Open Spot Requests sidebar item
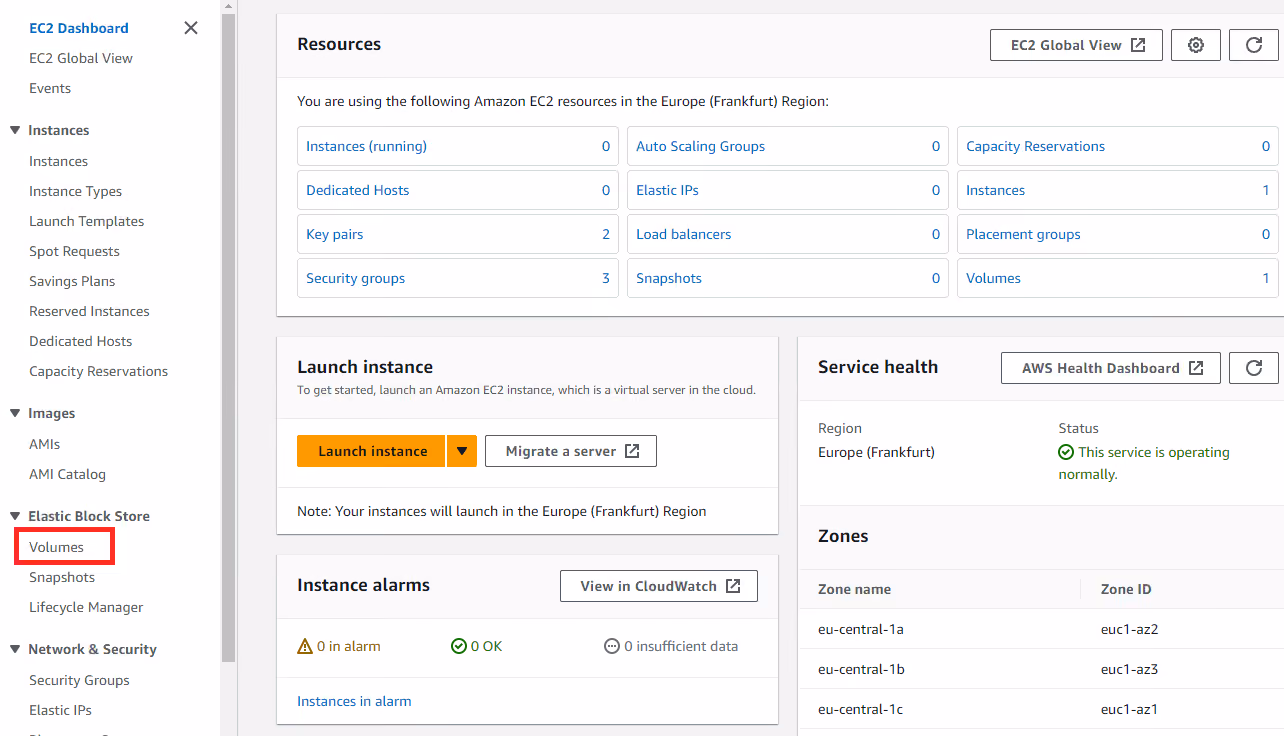 [74, 251]
